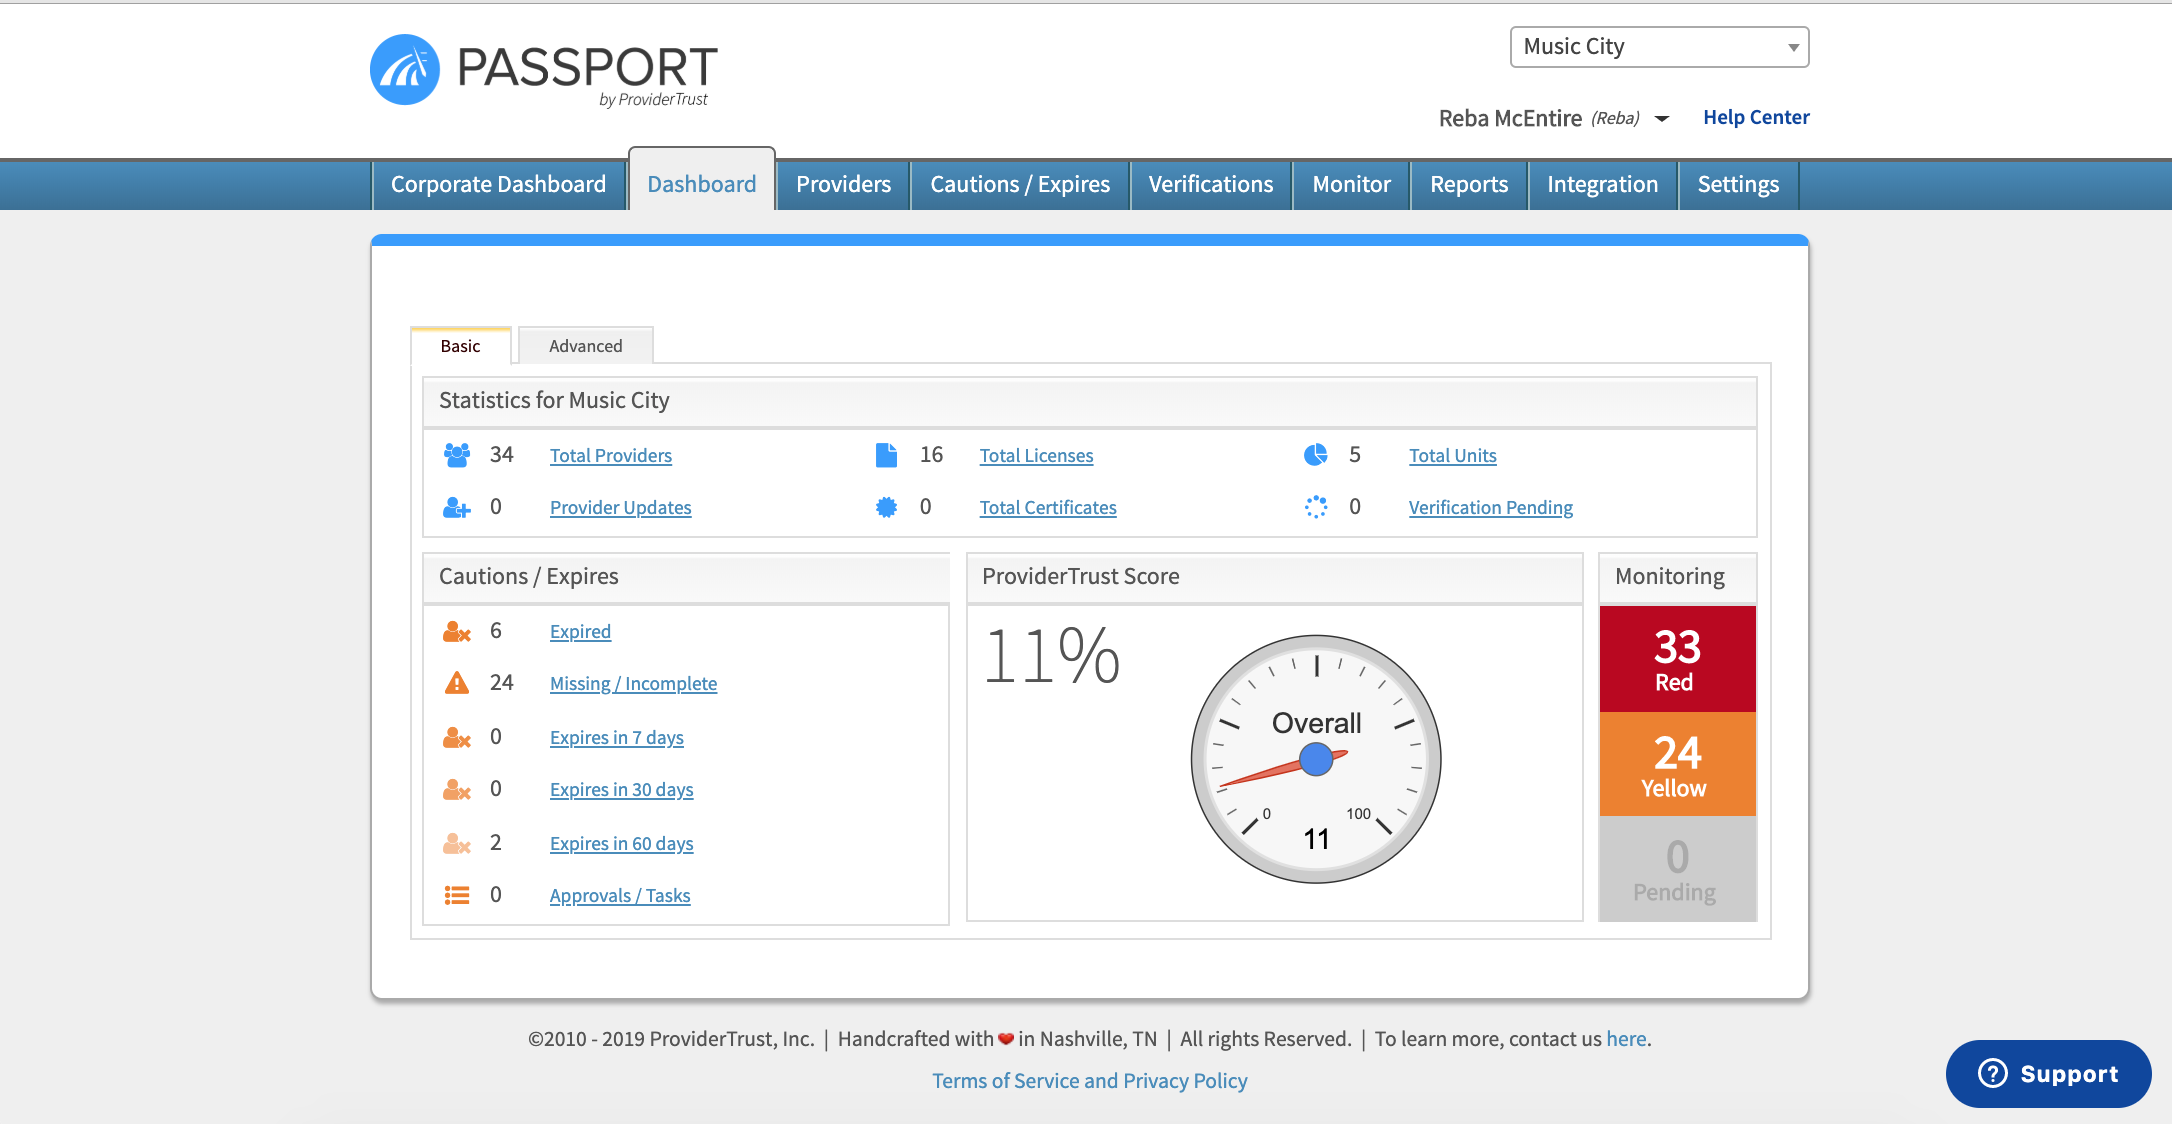The width and height of the screenshot is (2172, 1124).
Task: Click the Expires in 60 days icon
Action: coord(457,844)
